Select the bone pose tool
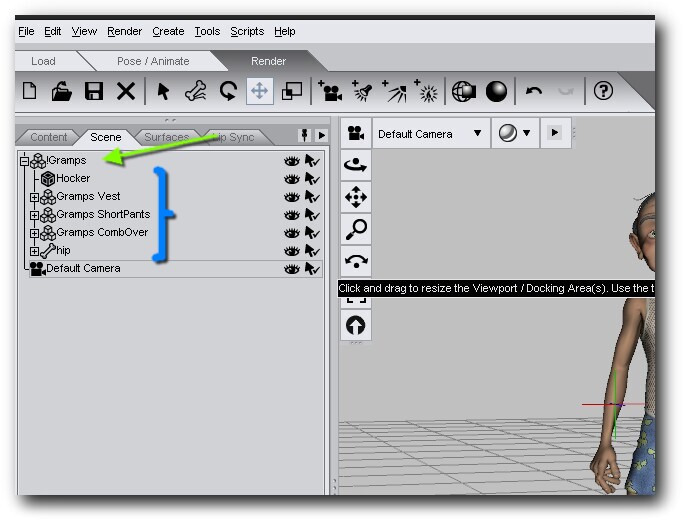Image resolution: width=684 pixels, height=524 pixels. [195, 92]
